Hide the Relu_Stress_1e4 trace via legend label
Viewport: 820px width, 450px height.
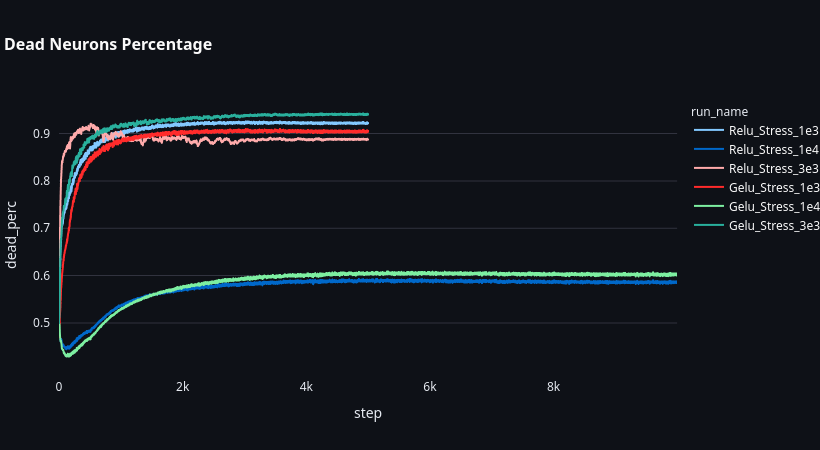click(x=774, y=149)
